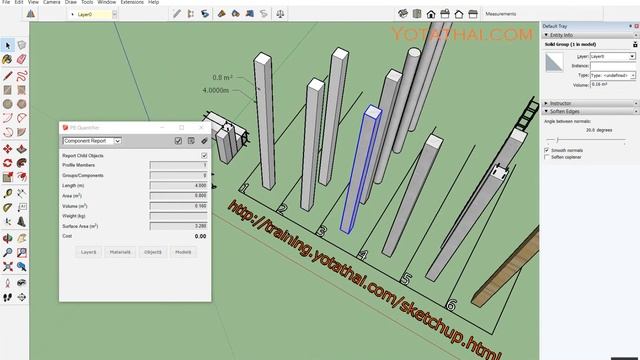Expand the Instructor panel

point(546,103)
